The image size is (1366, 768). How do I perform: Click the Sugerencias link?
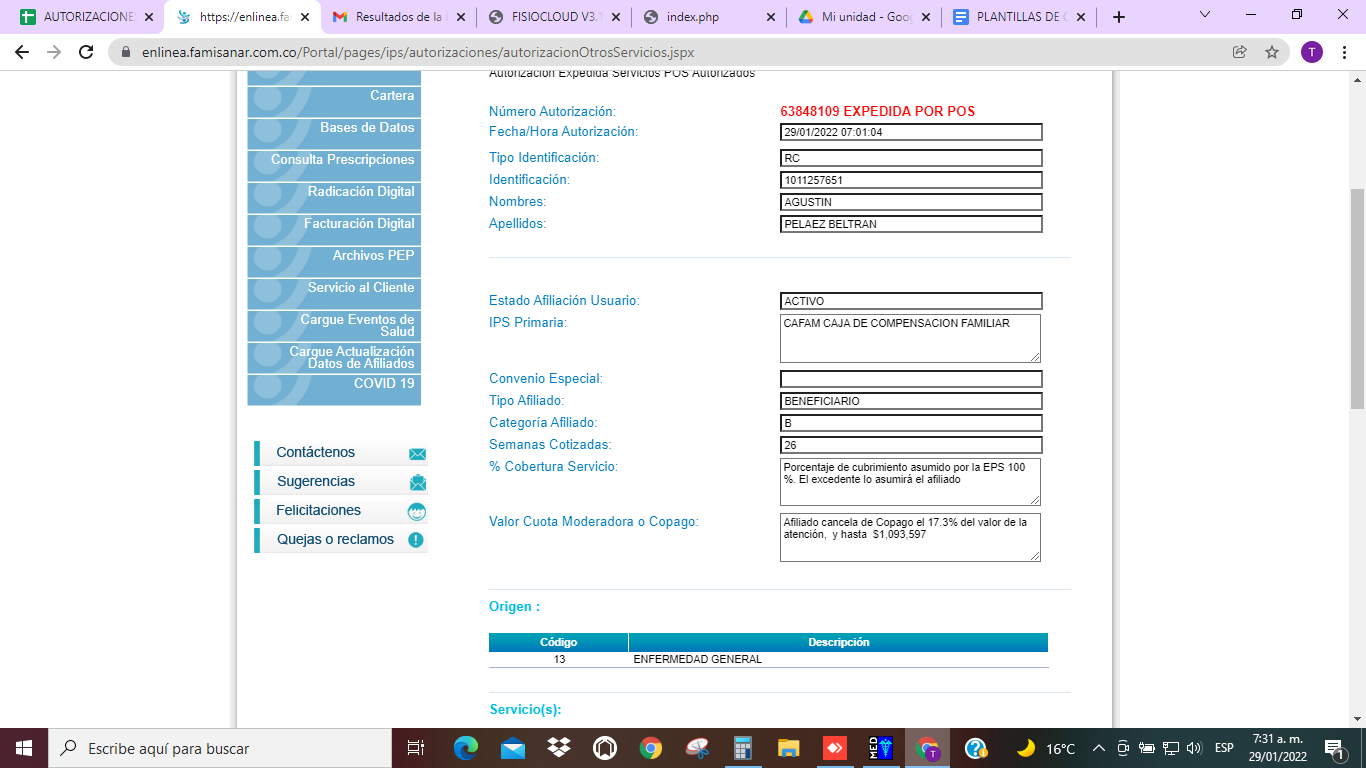click(316, 482)
